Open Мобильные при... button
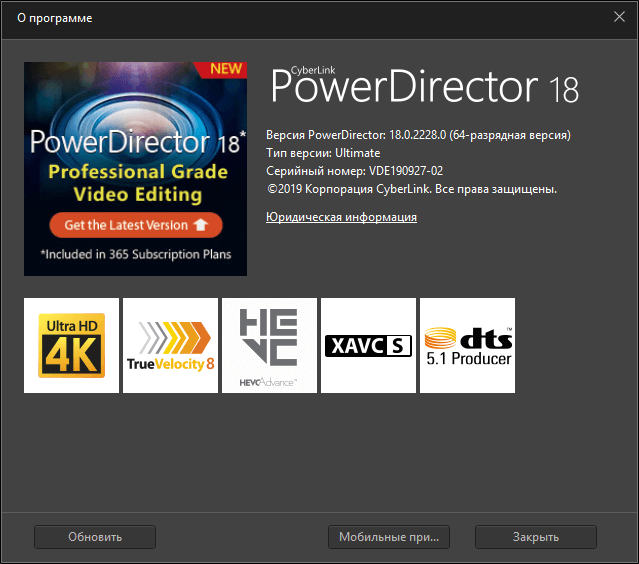Viewport: 639px width, 564px height. (x=389, y=537)
